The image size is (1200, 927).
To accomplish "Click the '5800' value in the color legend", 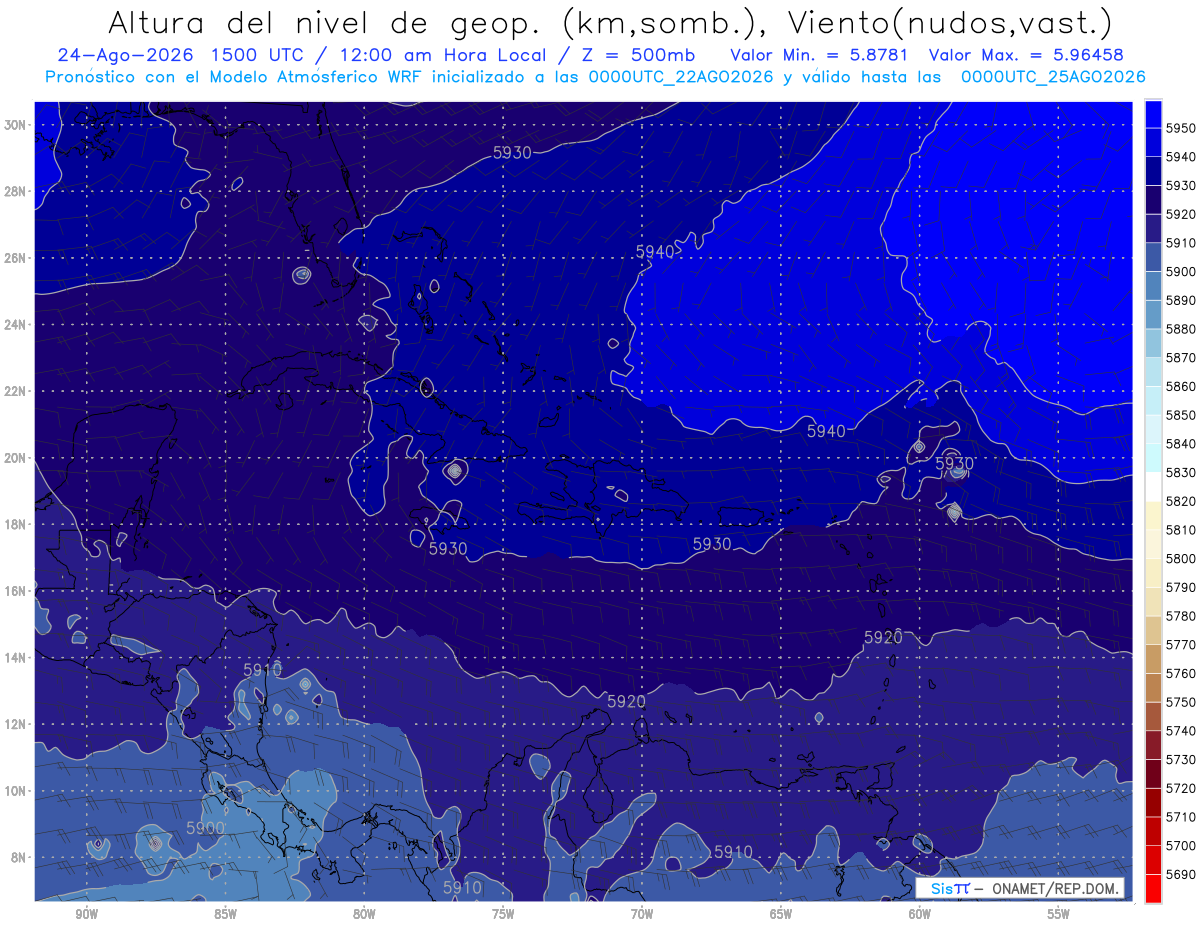I will (x=1181, y=558).
